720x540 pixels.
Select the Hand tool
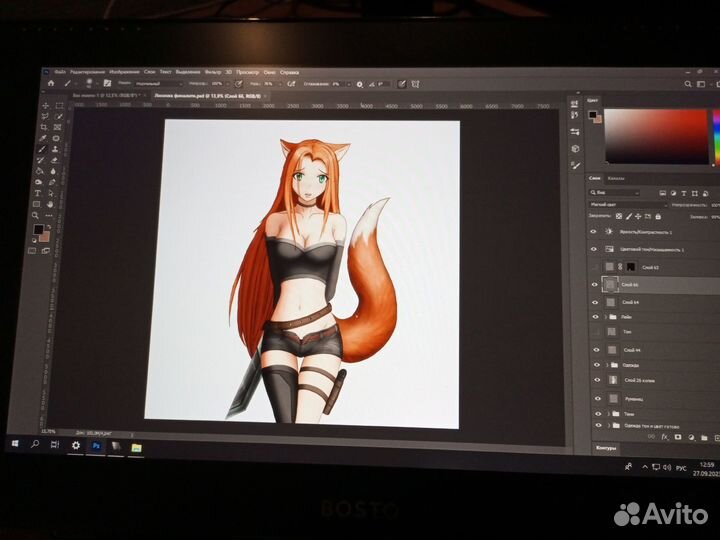[50, 204]
